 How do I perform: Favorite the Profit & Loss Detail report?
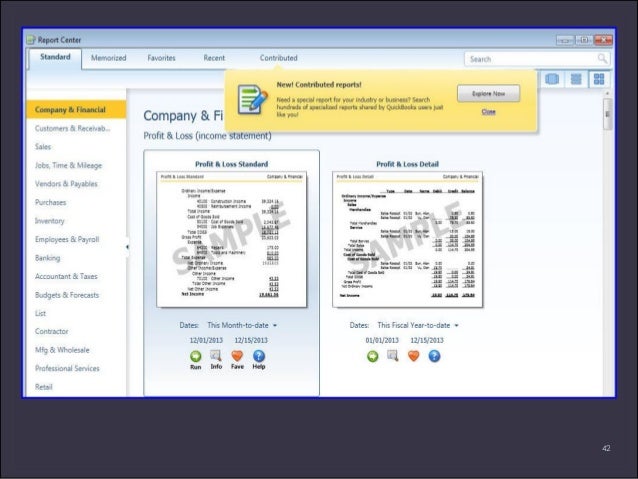413,356
